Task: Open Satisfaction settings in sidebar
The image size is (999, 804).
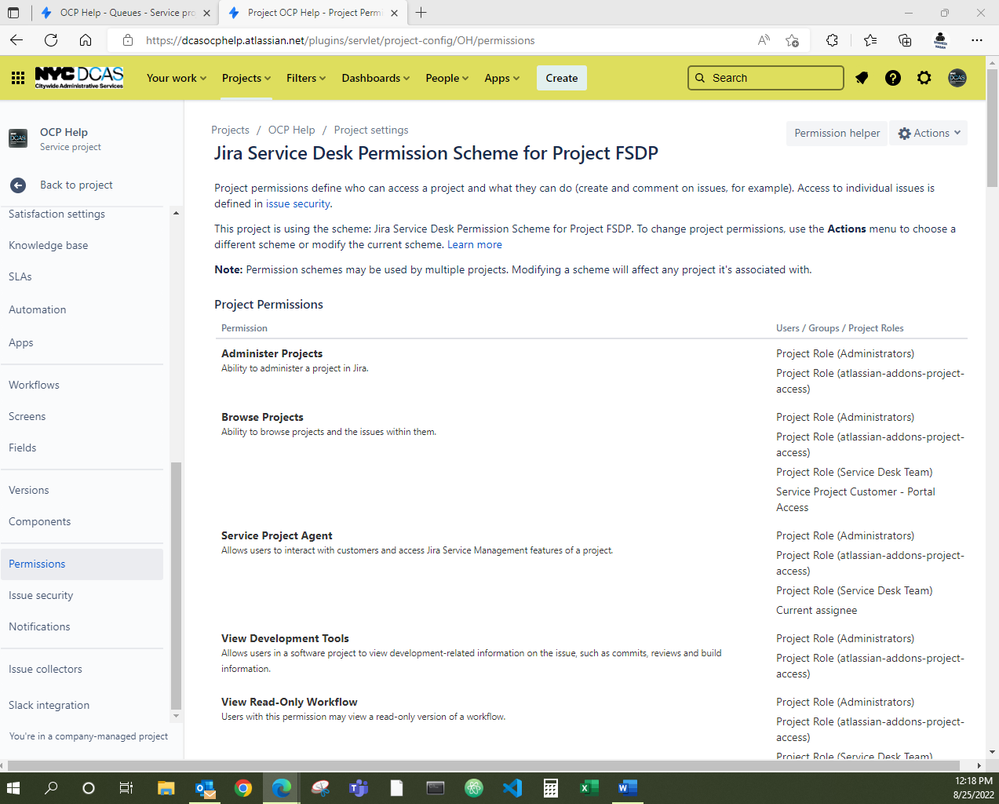Action: [57, 214]
